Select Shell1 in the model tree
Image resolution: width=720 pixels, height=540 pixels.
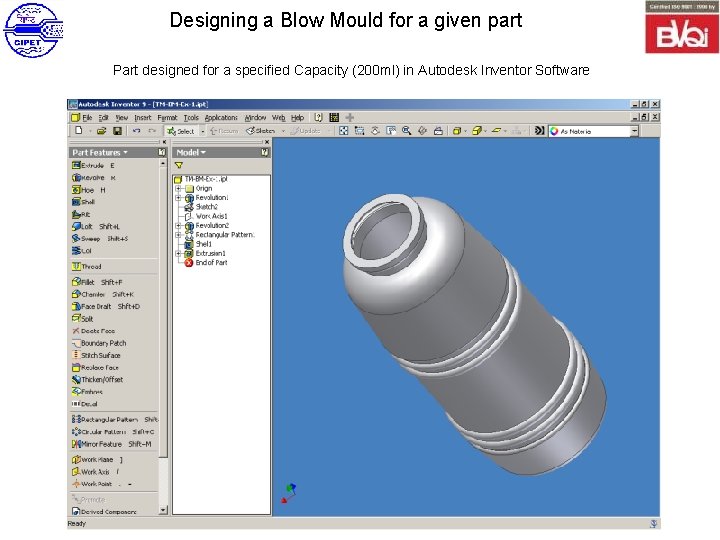point(198,244)
